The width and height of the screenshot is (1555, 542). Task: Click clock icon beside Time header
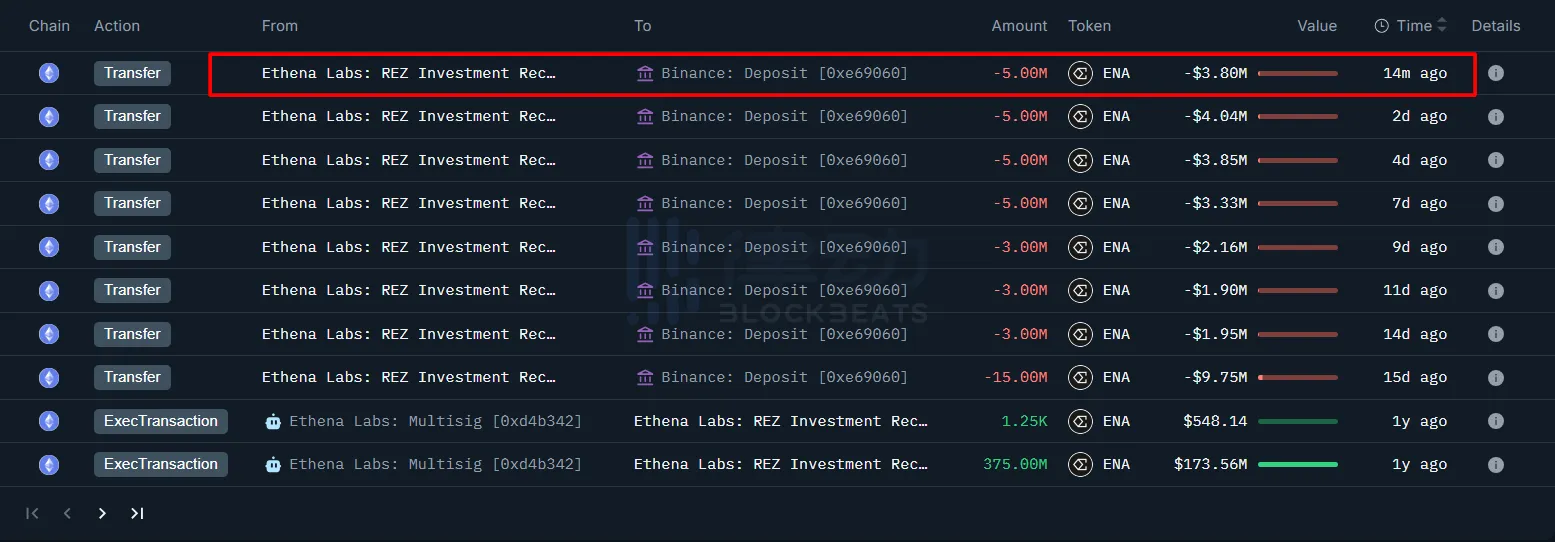1382,26
